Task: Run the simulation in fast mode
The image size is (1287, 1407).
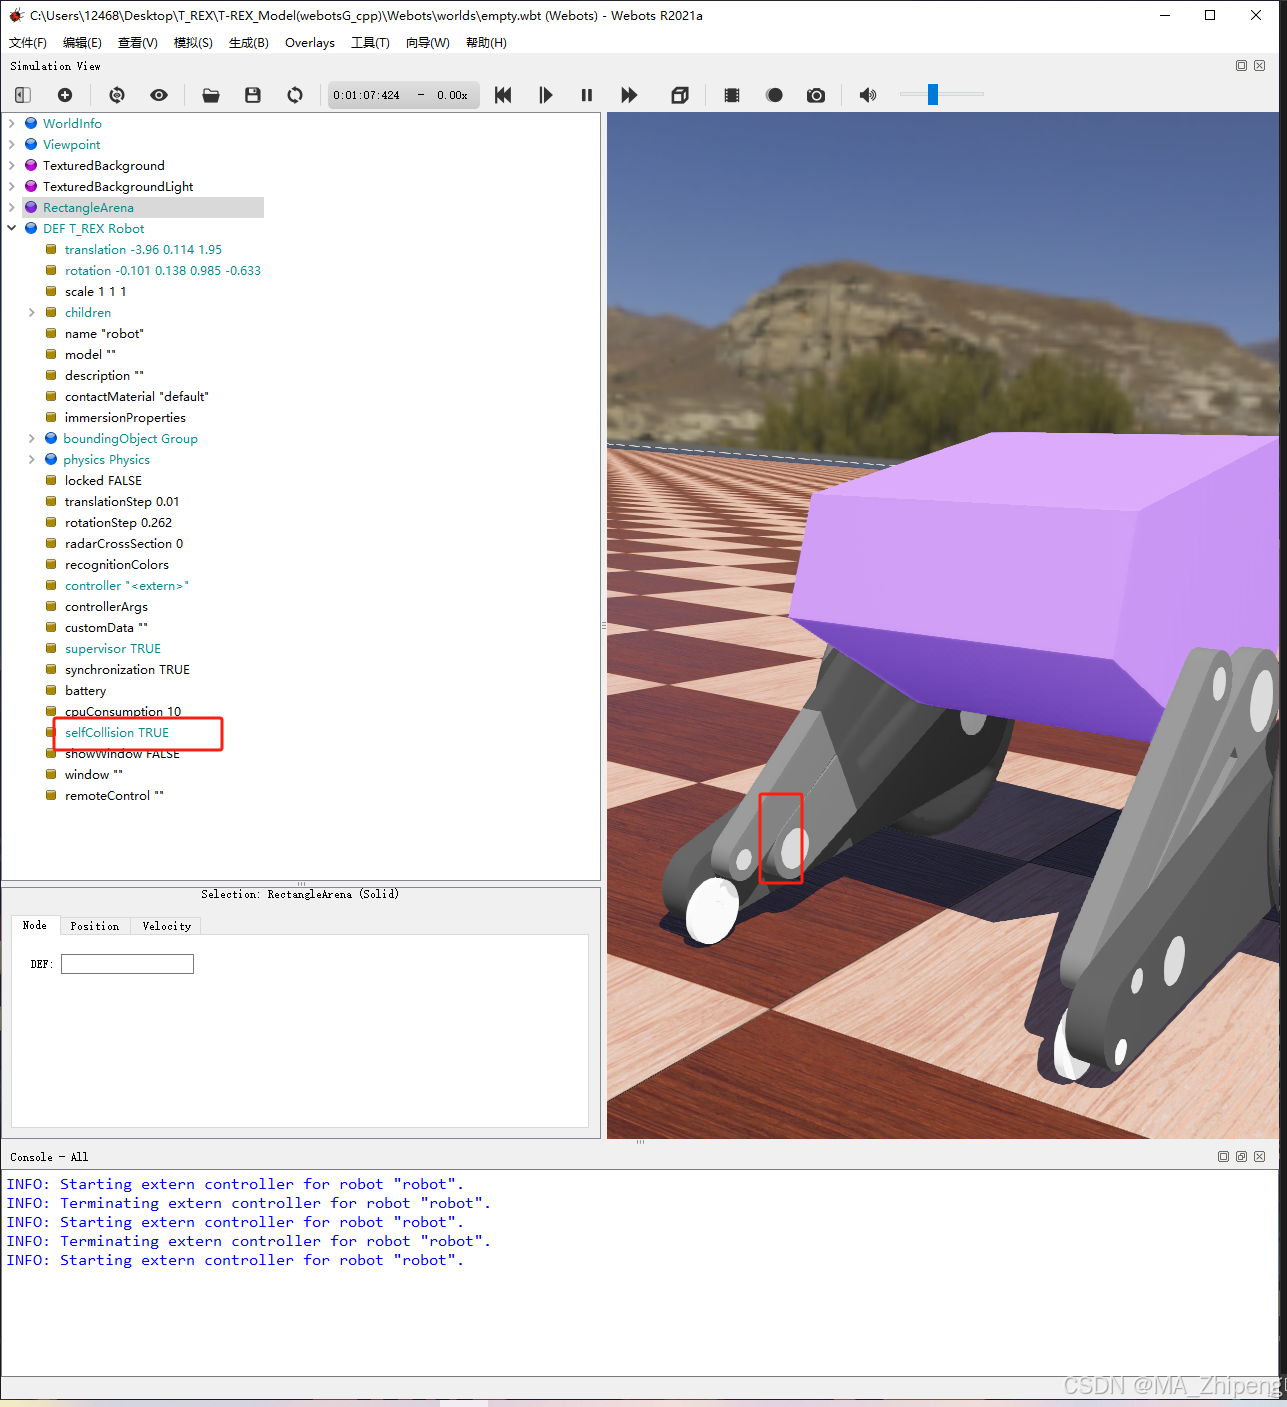Action: point(629,95)
